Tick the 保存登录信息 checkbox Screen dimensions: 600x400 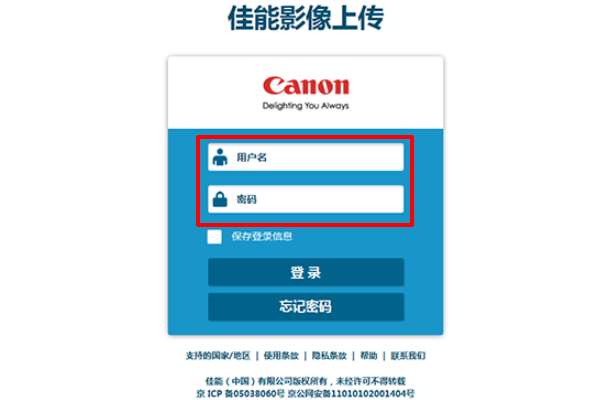coord(214,237)
